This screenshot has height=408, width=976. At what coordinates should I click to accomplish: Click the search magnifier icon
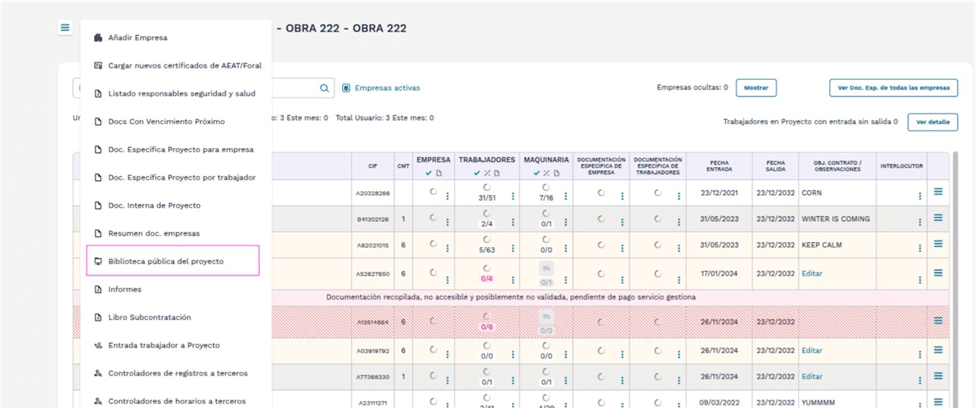(324, 88)
